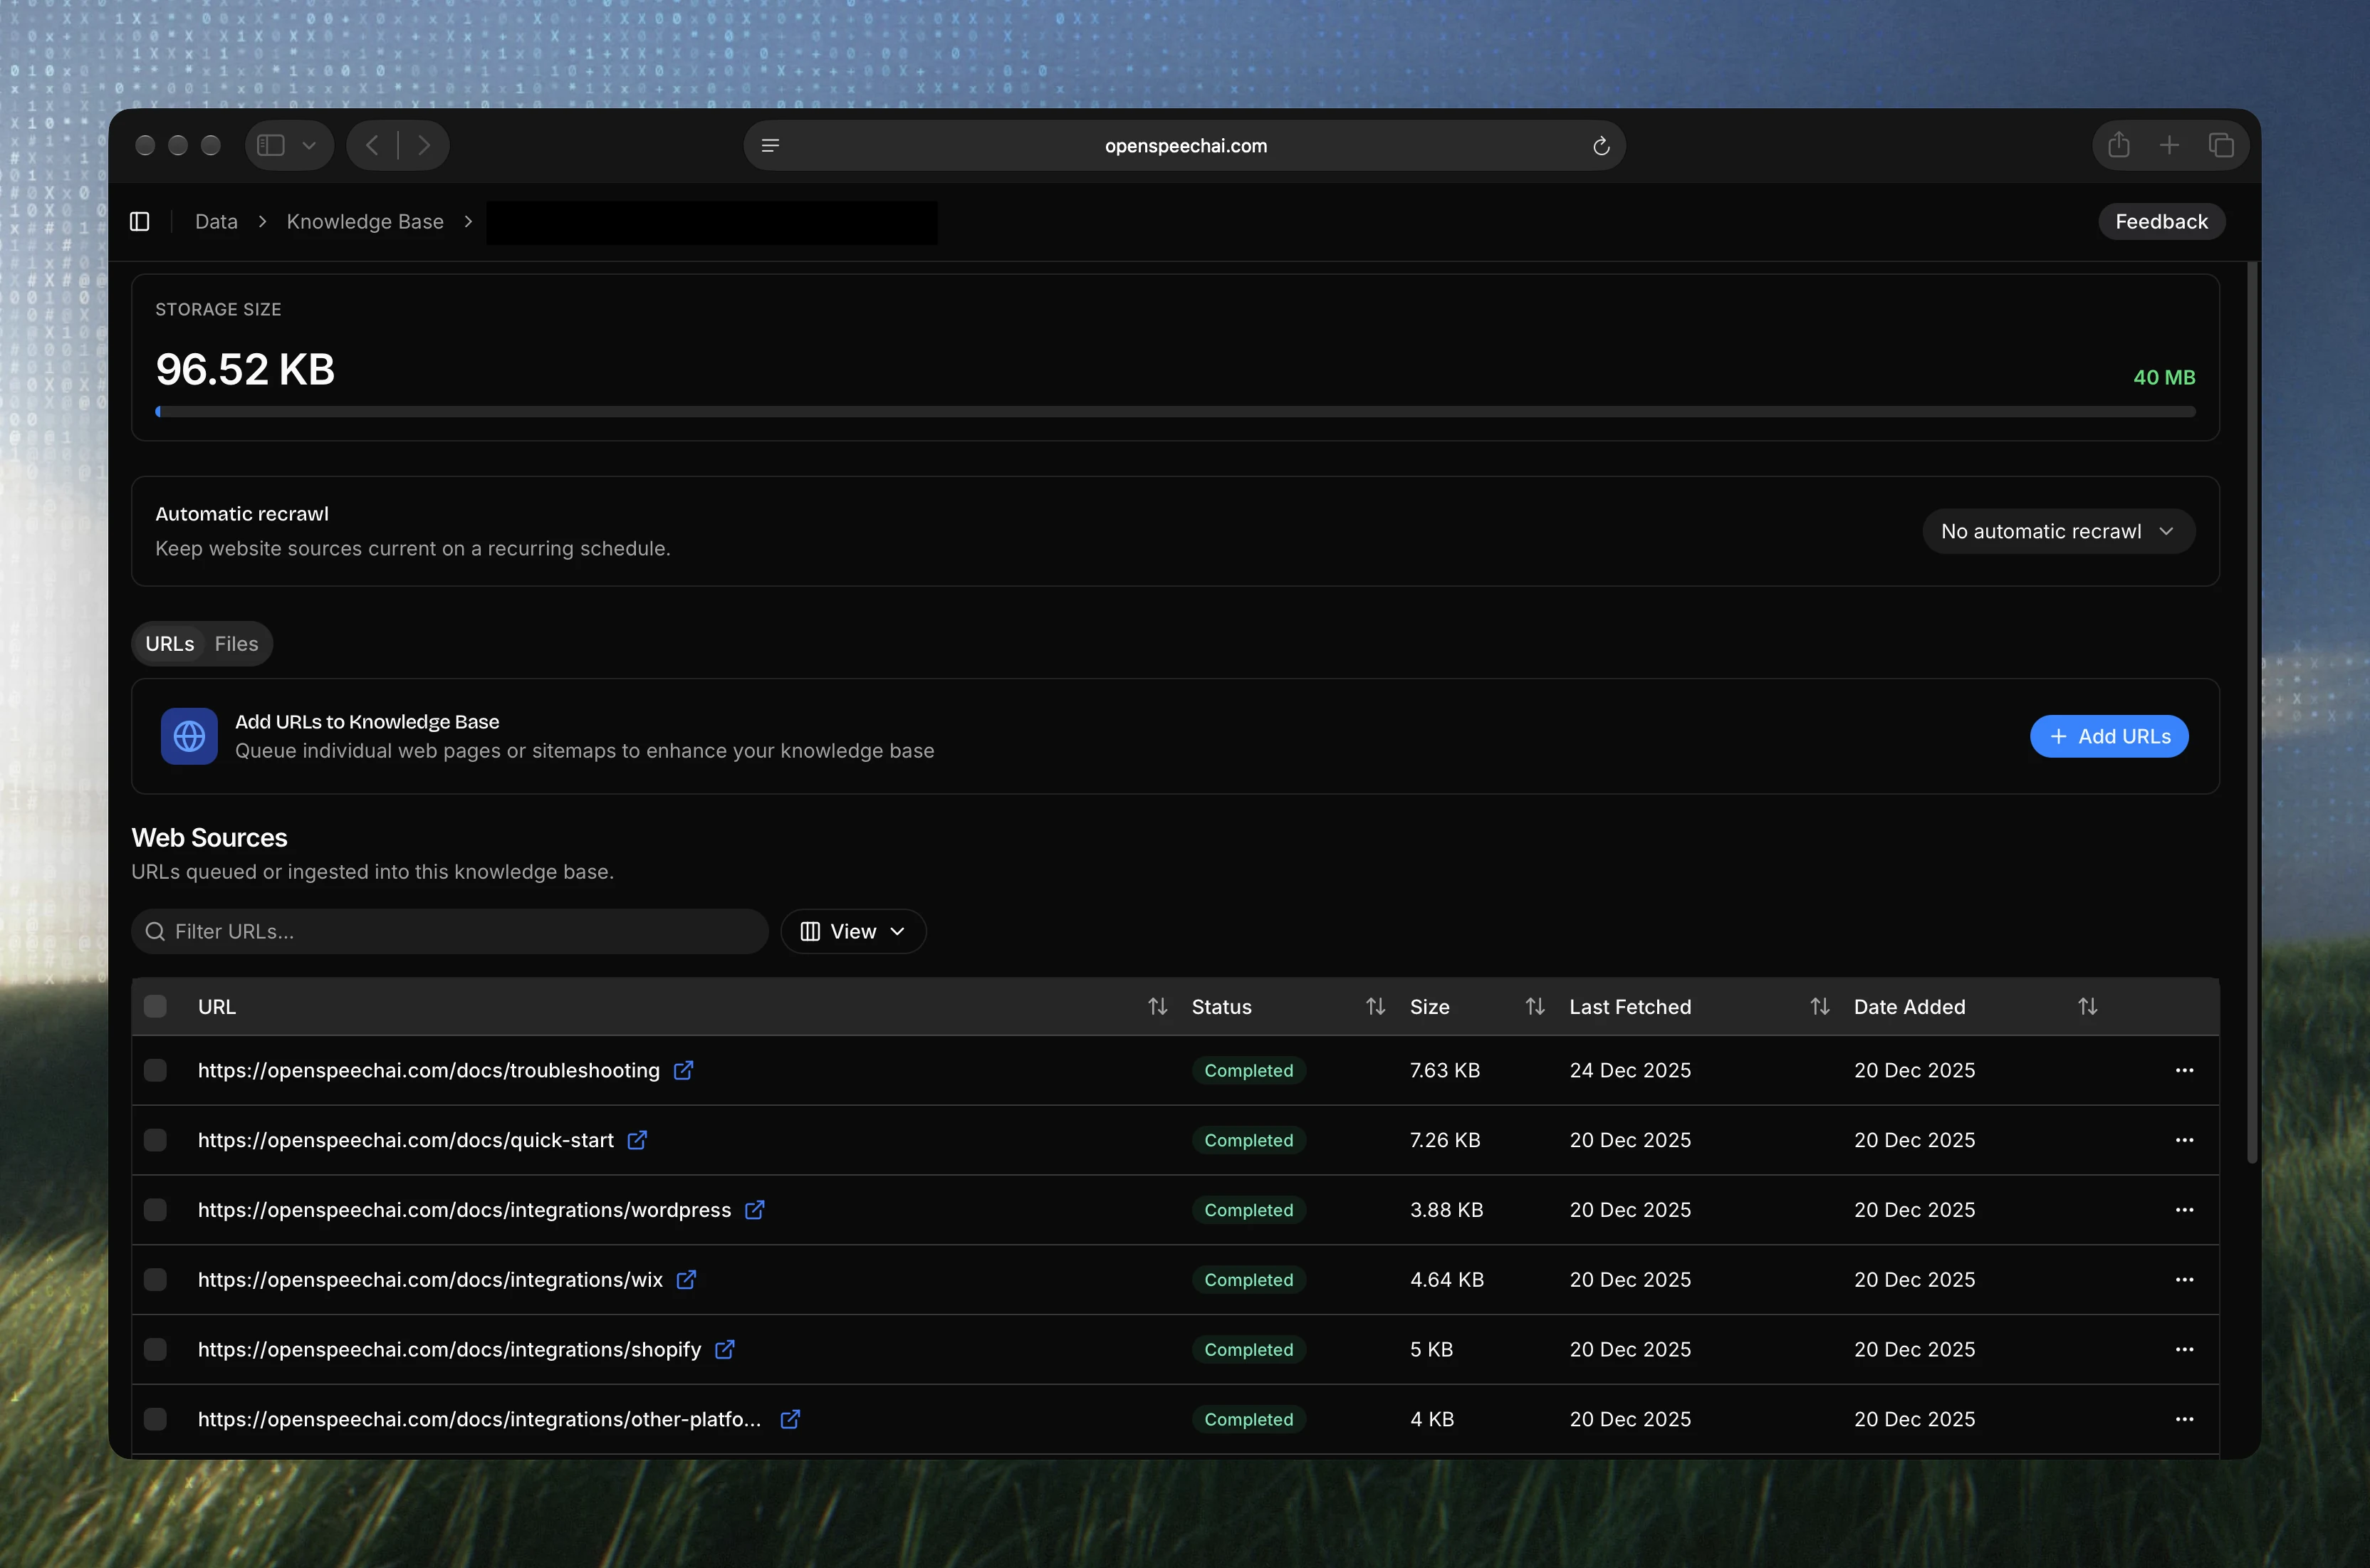The width and height of the screenshot is (2370, 1568).
Task: Click the 24 Dec 2025 last fetched cell
Action: [1630, 1070]
